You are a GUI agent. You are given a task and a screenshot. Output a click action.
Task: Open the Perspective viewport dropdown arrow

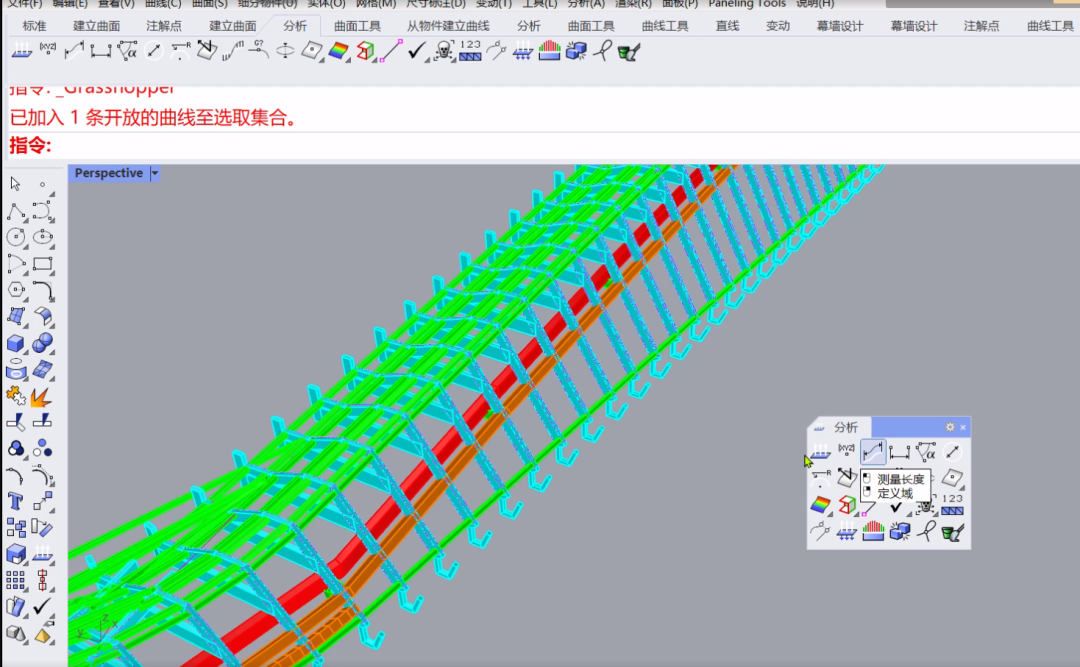tap(155, 173)
